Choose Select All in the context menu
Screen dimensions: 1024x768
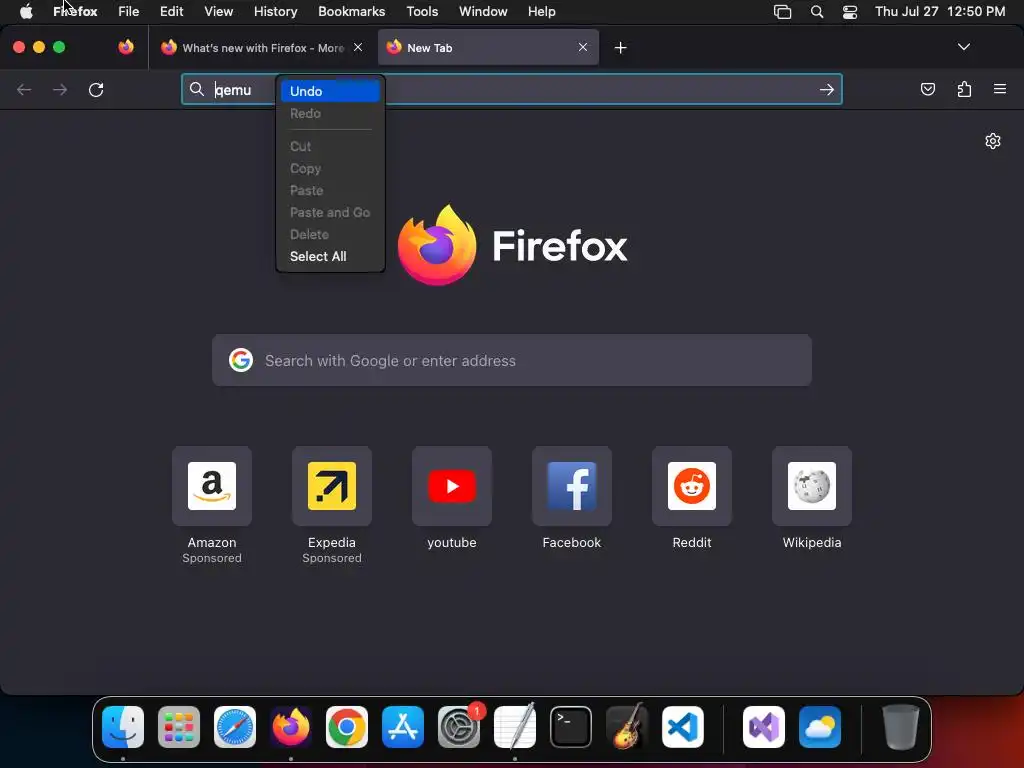point(330,257)
